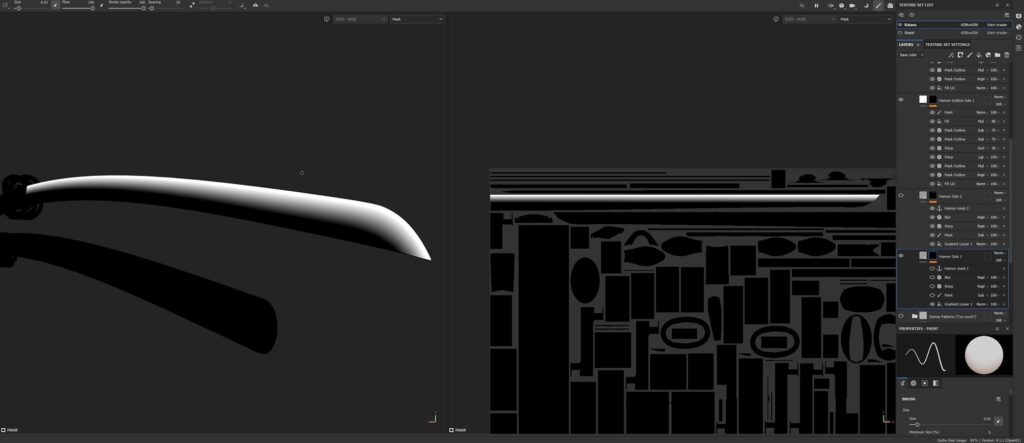The height and width of the screenshot is (443, 1024).
Task: Click the paintbrush mode icon in top-right toolbar
Action: click(x=878, y=5)
